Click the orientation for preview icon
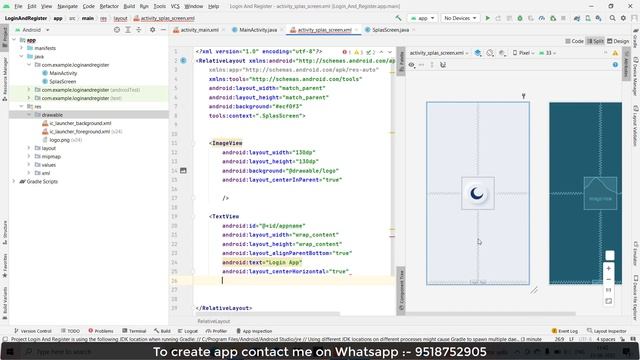This screenshot has width=640, height=360. tap(490, 53)
